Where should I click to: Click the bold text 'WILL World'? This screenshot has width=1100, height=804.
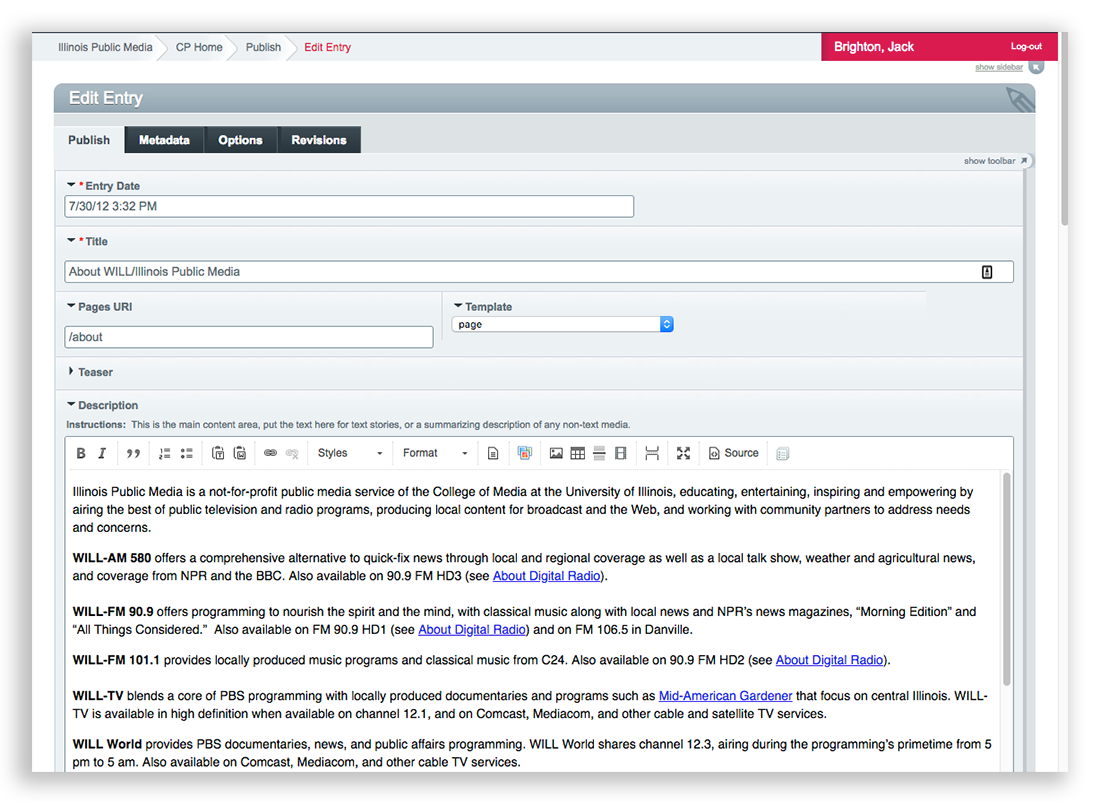point(107,744)
